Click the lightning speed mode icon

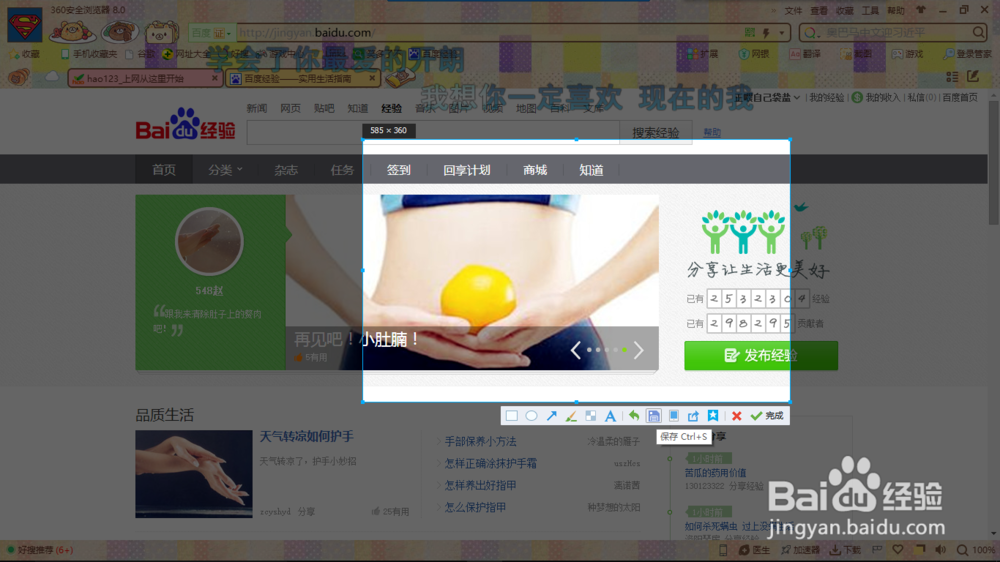point(766,32)
